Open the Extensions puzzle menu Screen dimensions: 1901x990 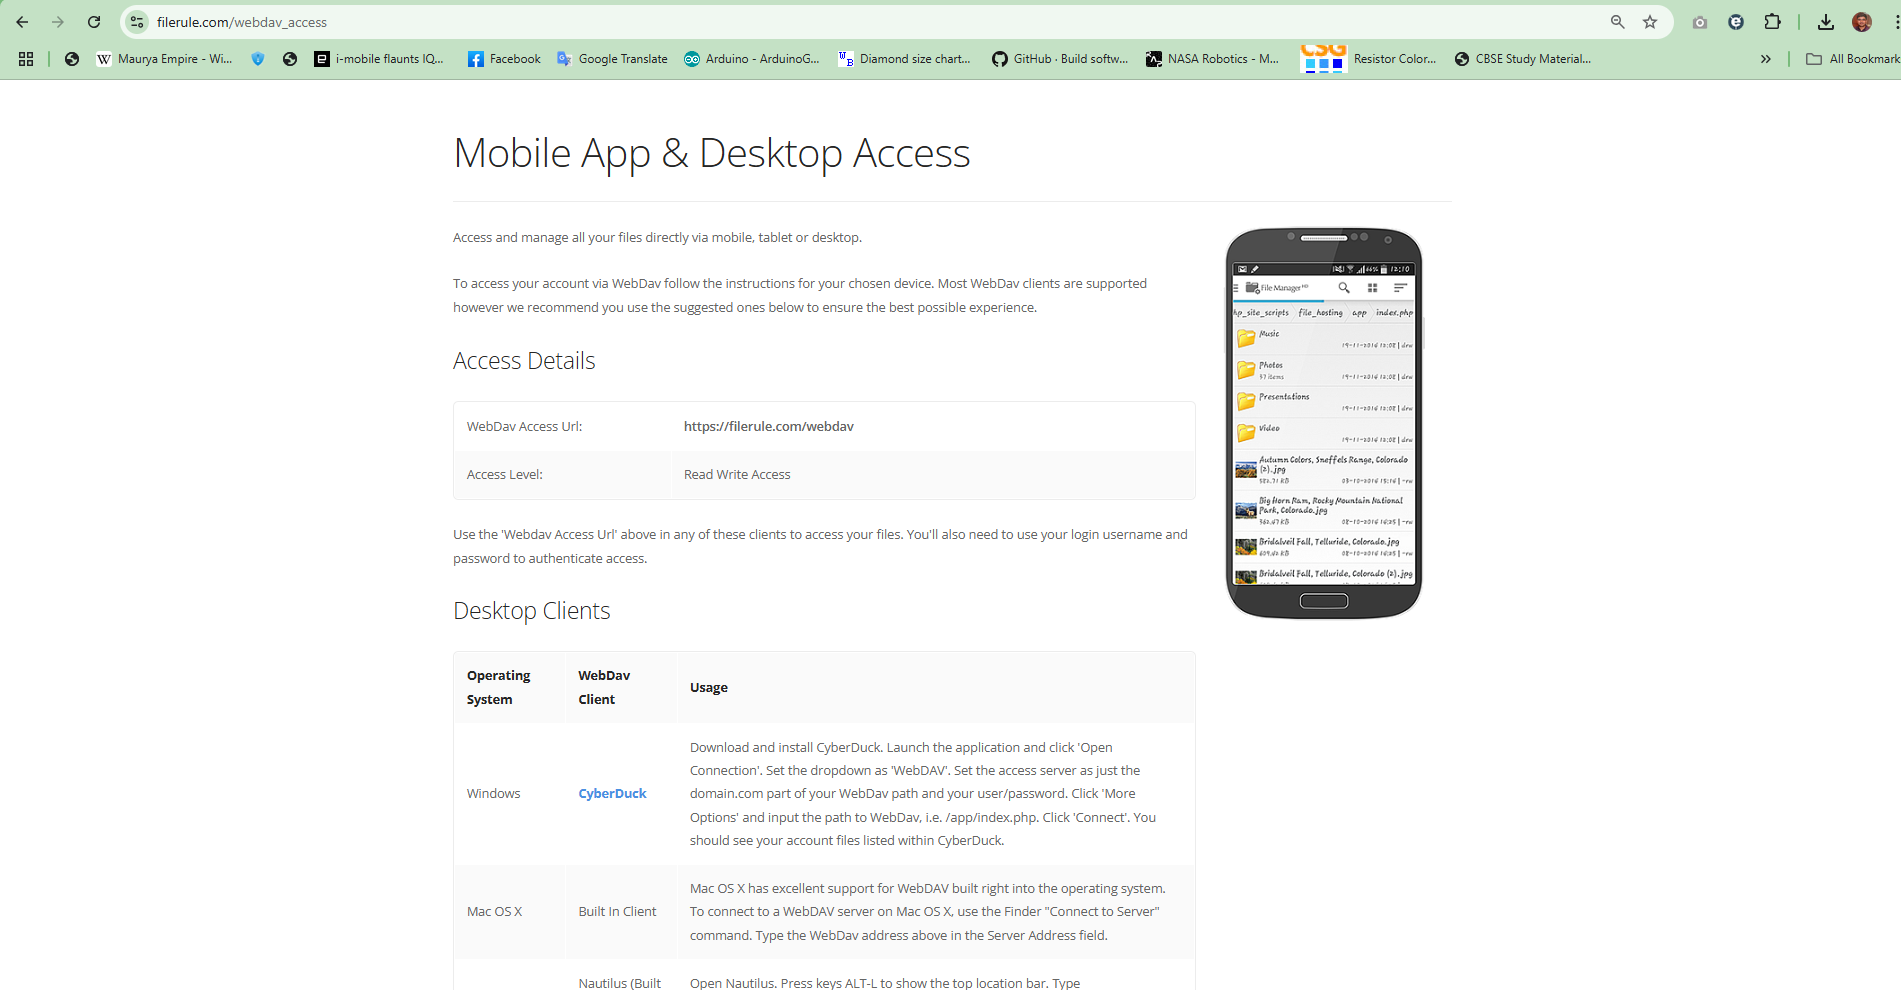[x=1772, y=22]
